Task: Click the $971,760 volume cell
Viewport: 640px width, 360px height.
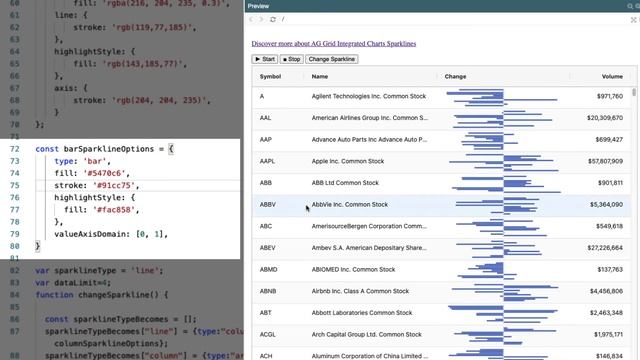Action: point(609,96)
